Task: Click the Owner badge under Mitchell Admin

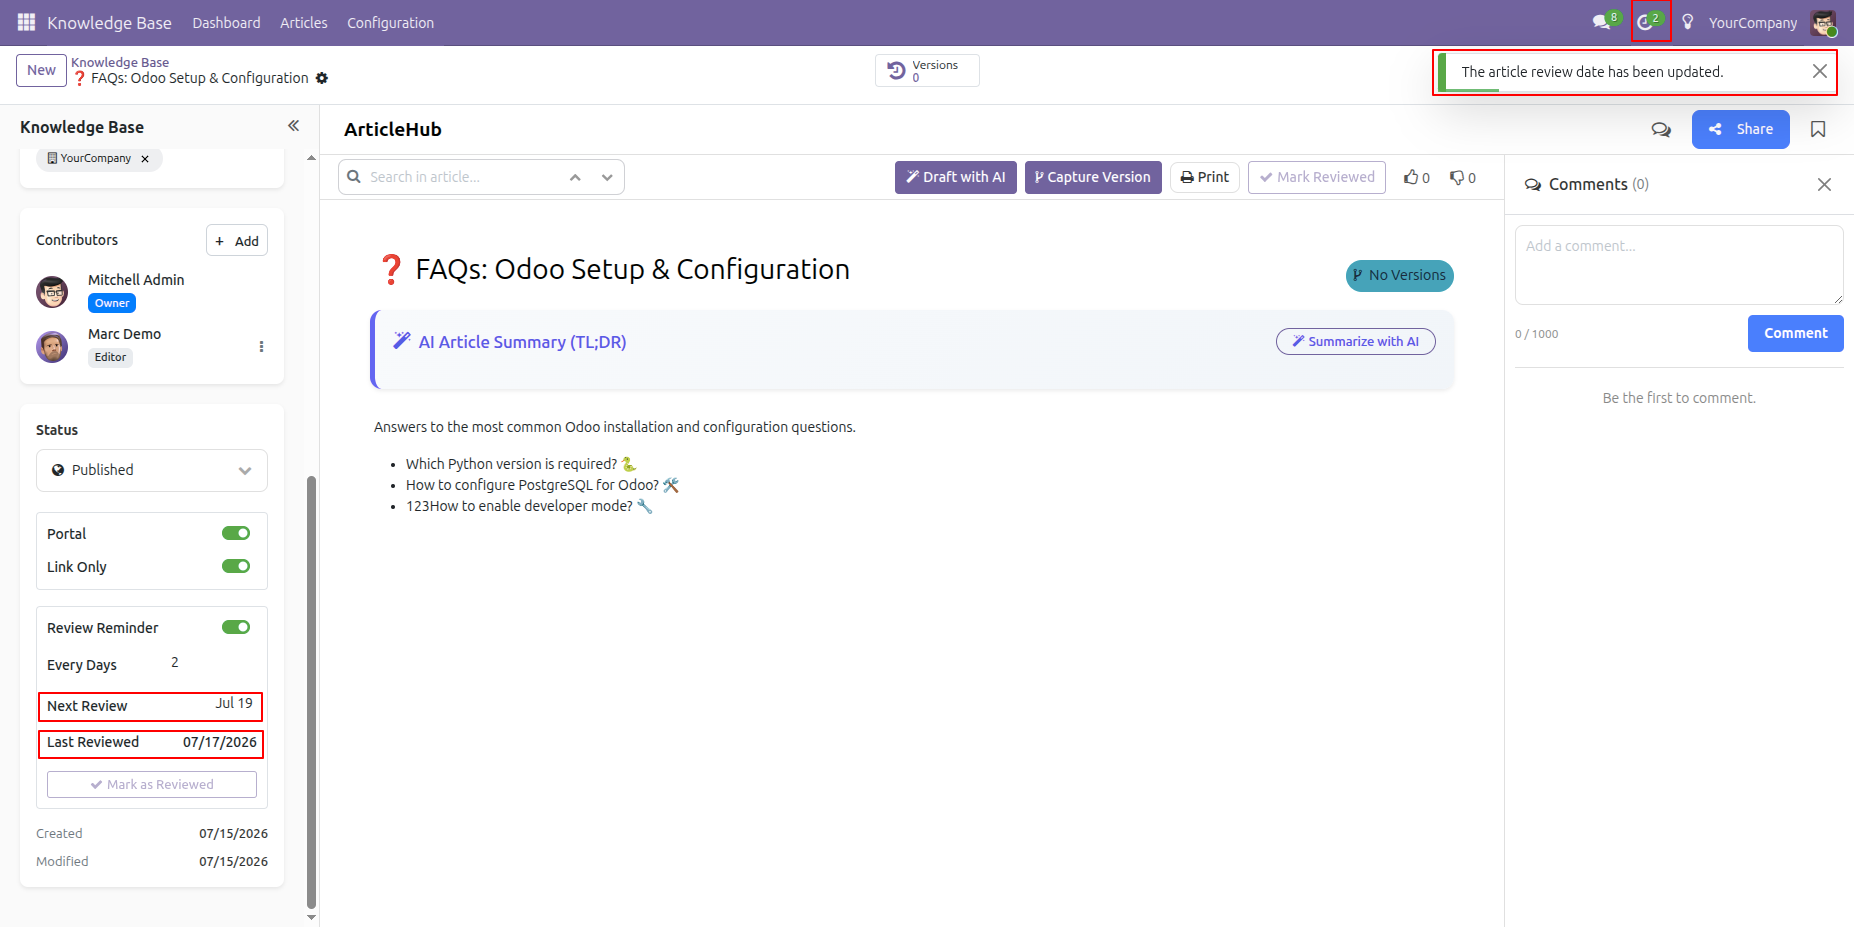Action: pos(112,303)
